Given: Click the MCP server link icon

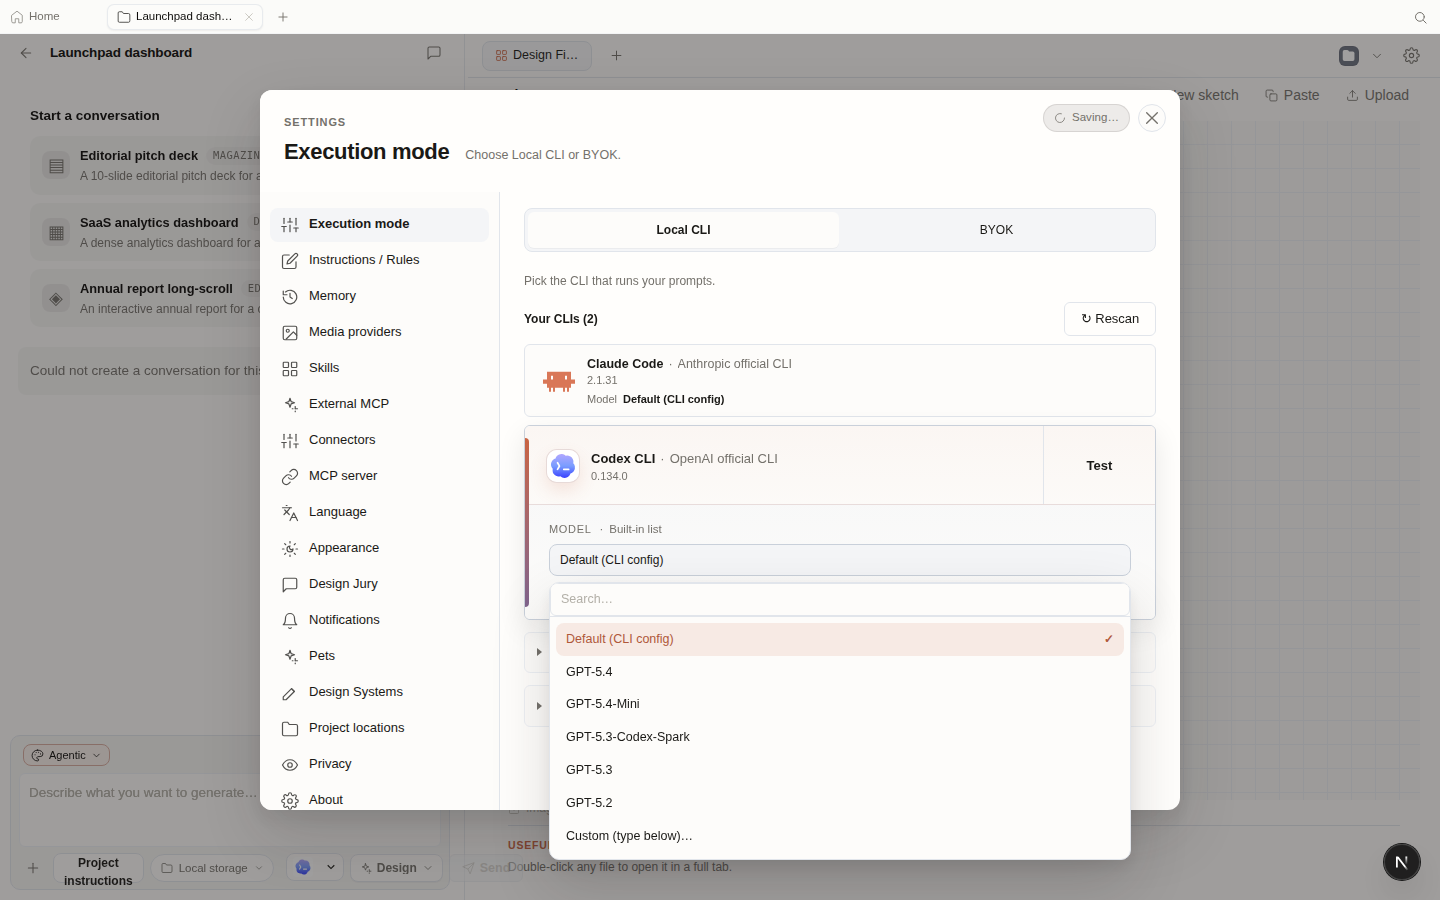Looking at the screenshot, I should [x=290, y=477].
